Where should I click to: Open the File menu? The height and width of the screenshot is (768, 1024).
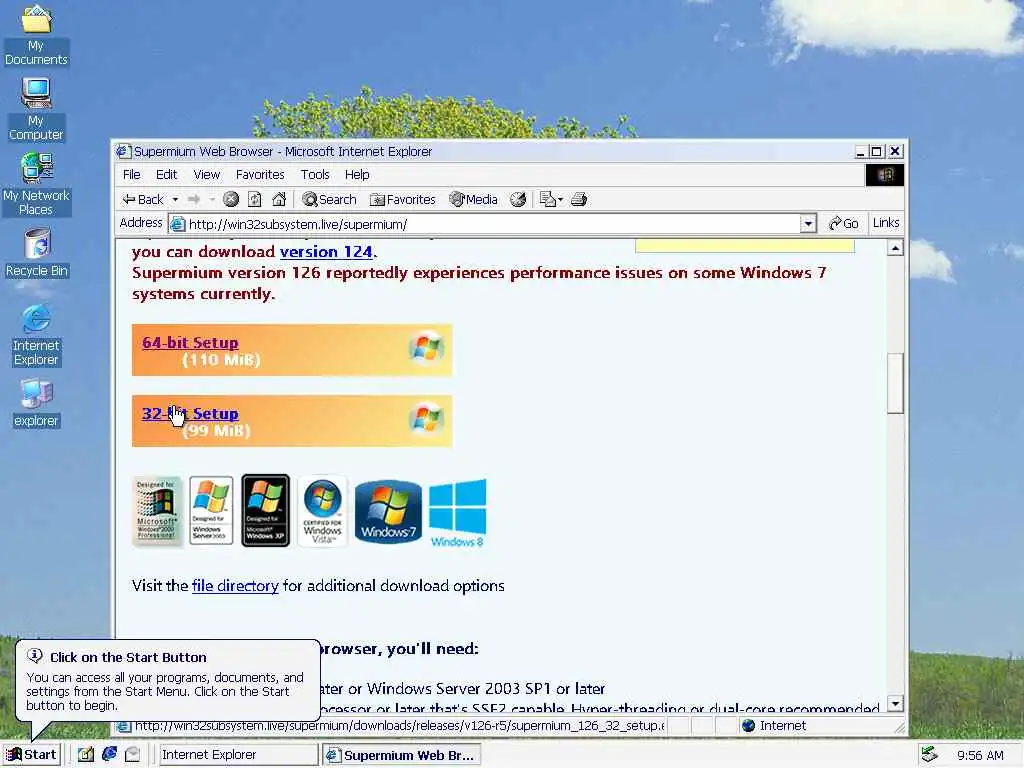tap(131, 174)
